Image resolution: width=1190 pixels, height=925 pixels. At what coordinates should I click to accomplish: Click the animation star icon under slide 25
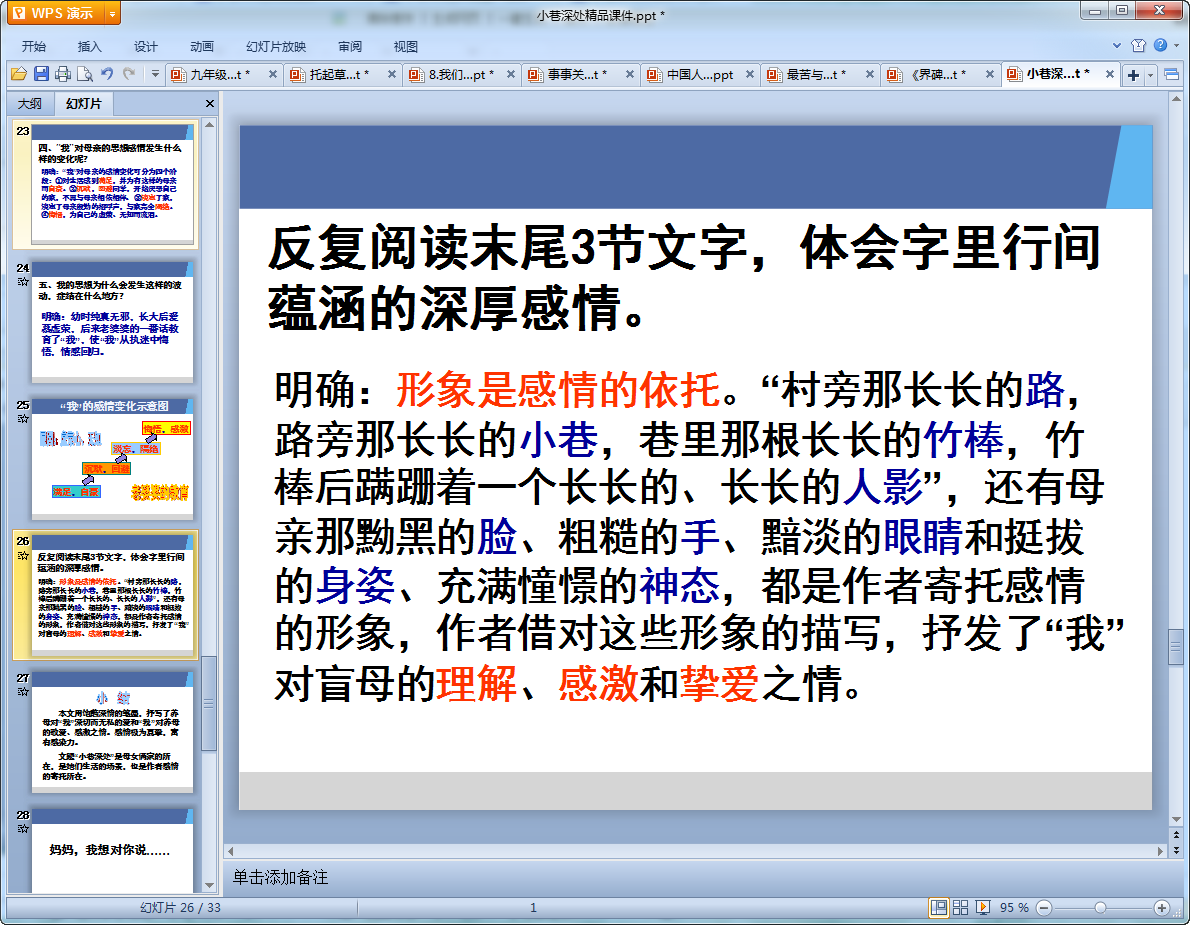click(23, 418)
